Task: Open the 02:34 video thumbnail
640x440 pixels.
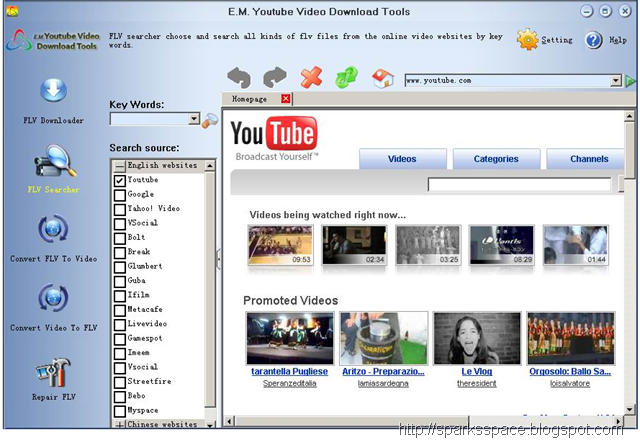Action: [x=354, y=245]
